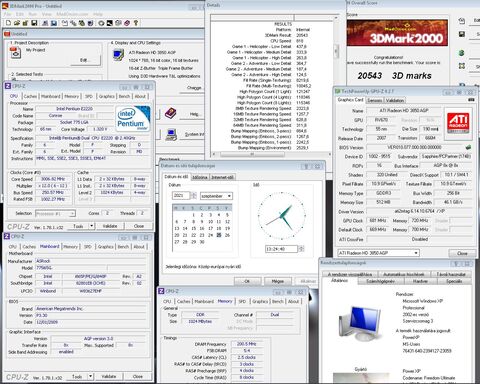This screenshot has height=384, width=480.
Task: Click the floppy disk icon in Overall Score window
Action: click(x=462, y=34)
